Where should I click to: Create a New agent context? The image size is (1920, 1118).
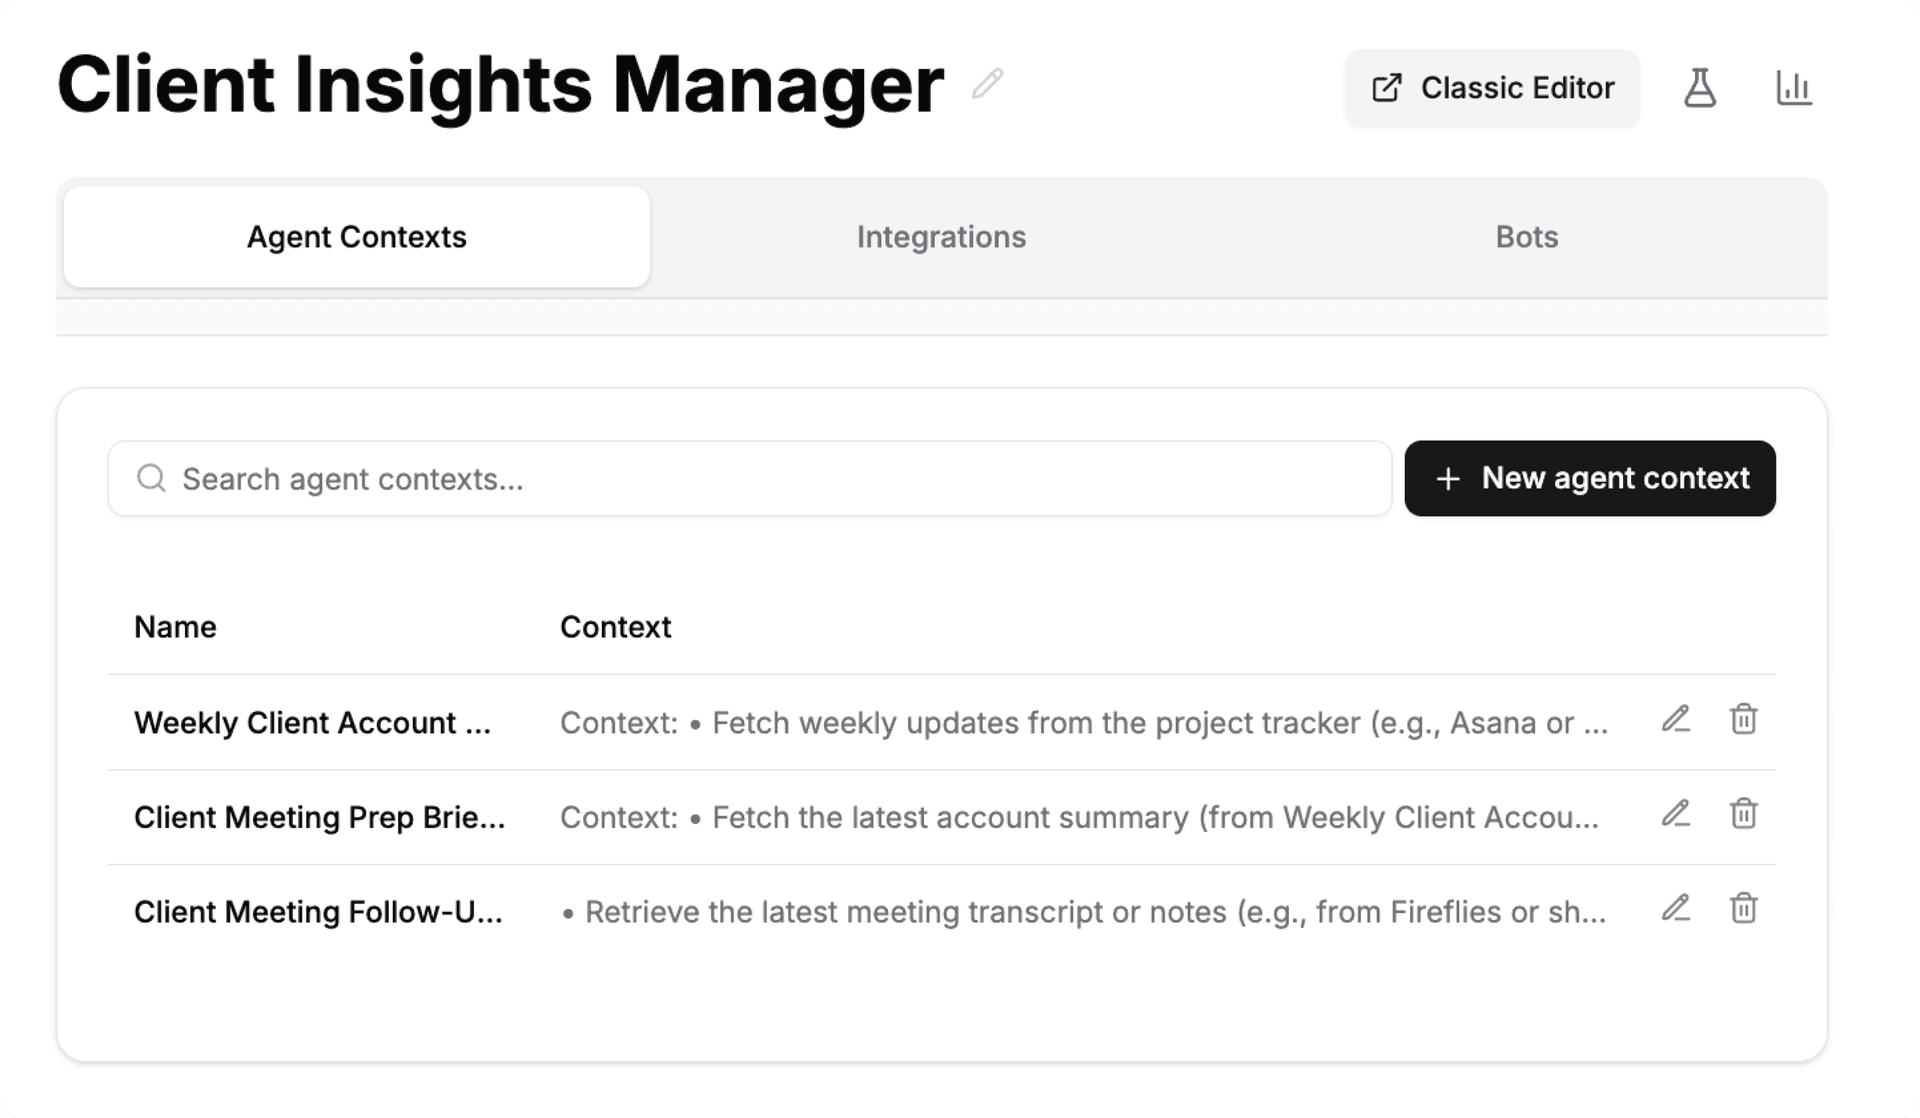pyautogui.click(x=1589, y=478)
